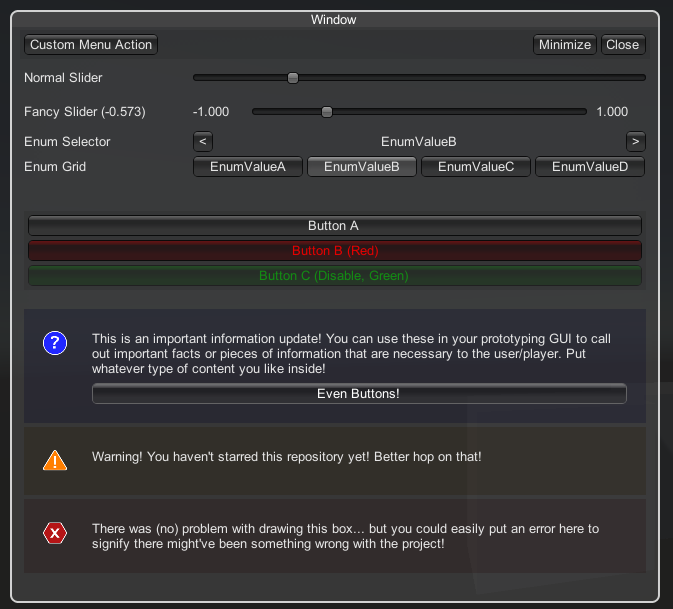
Task: Select EnumValueD in the Enum Grid
Action: point(590,167)
